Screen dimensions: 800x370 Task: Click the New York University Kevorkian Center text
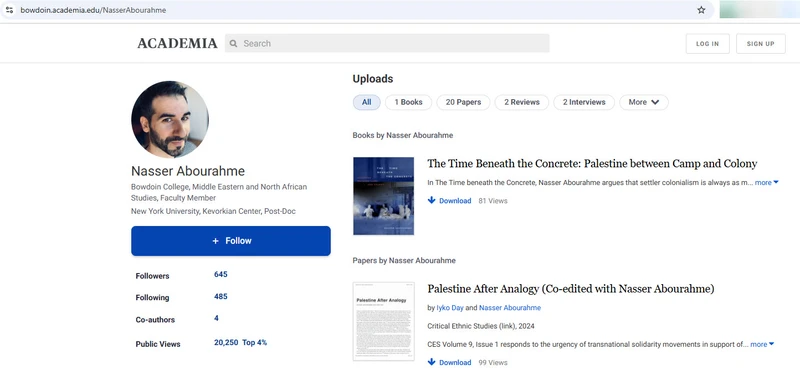pyautogui.click(x=213, y=211)
